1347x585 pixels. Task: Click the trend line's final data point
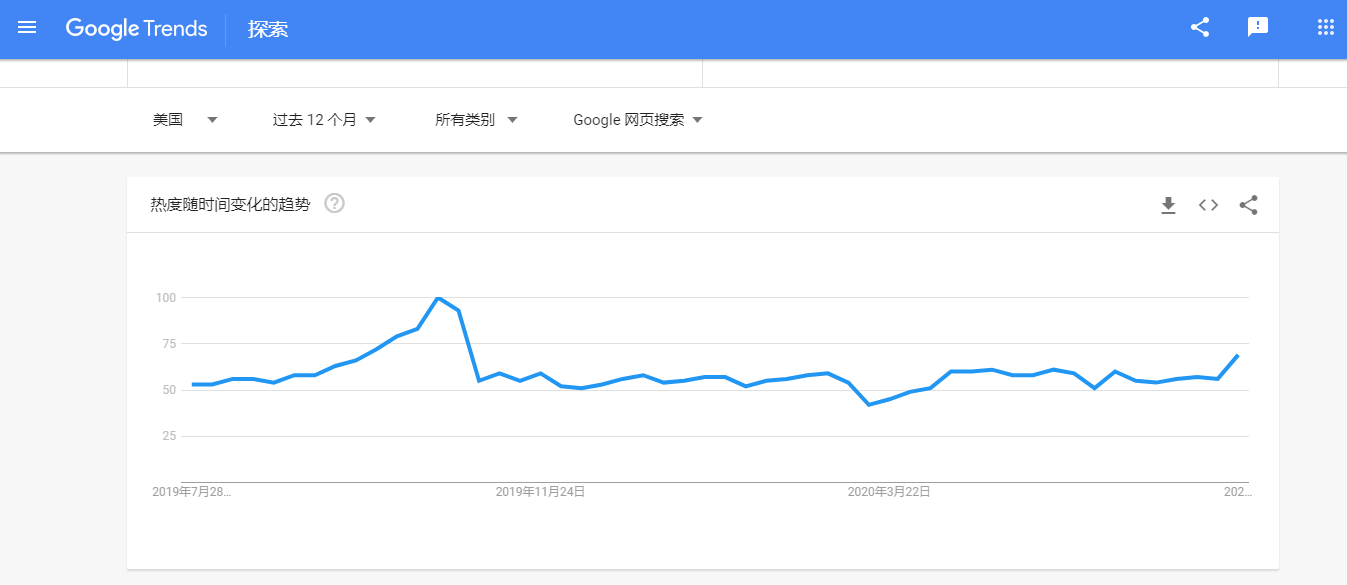1238,356
